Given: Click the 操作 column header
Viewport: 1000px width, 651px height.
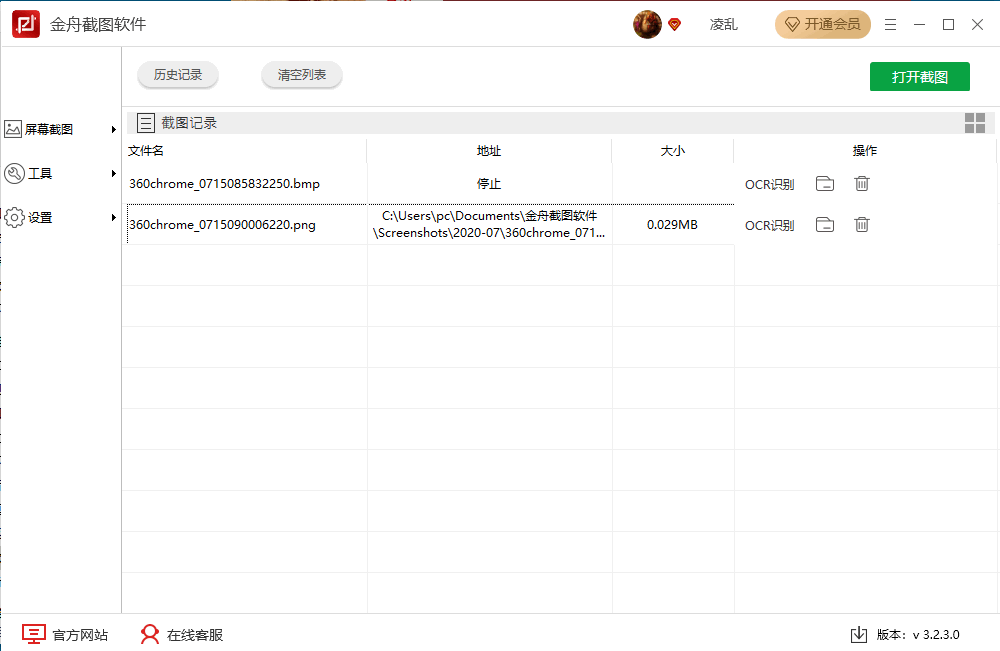Looking at the screenshot, I should [x=865, y=150].
